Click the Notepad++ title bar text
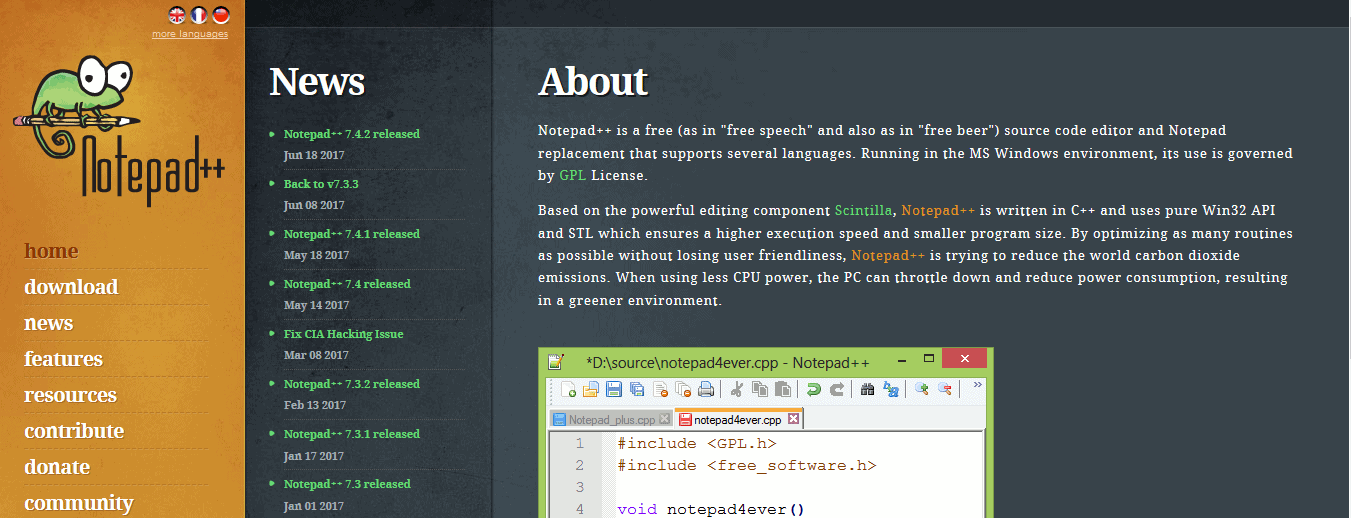Image resolution: width=1351 pixels, height=518 pixels. pyautogui.click(x=728, y=361)
